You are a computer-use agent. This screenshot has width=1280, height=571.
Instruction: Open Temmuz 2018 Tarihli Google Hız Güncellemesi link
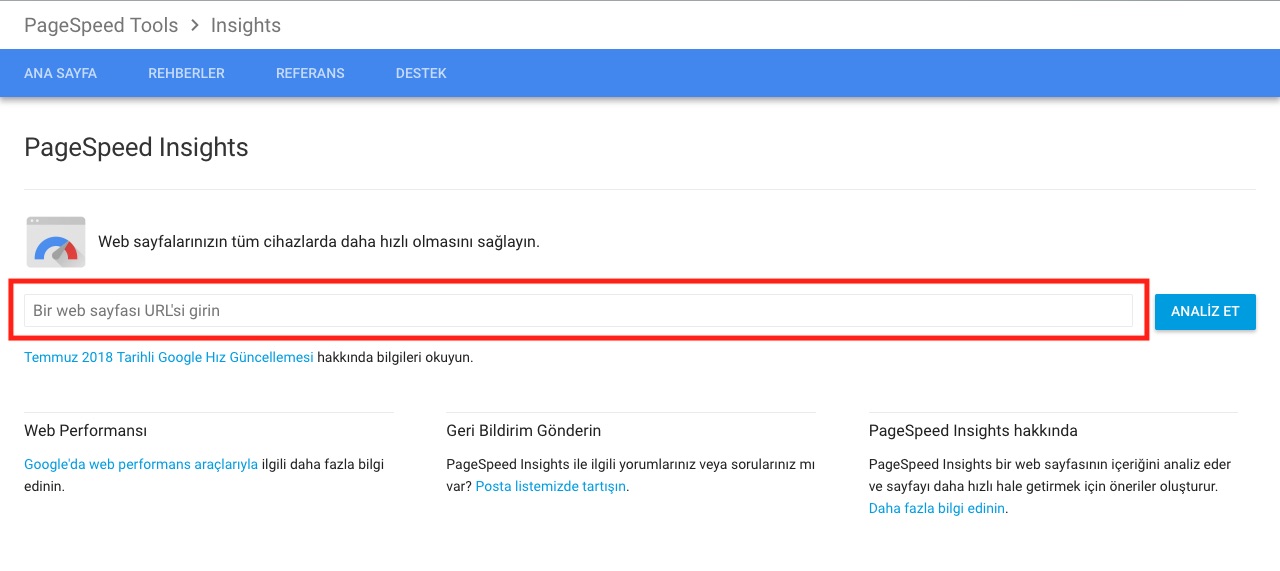[x=169, y=357]
